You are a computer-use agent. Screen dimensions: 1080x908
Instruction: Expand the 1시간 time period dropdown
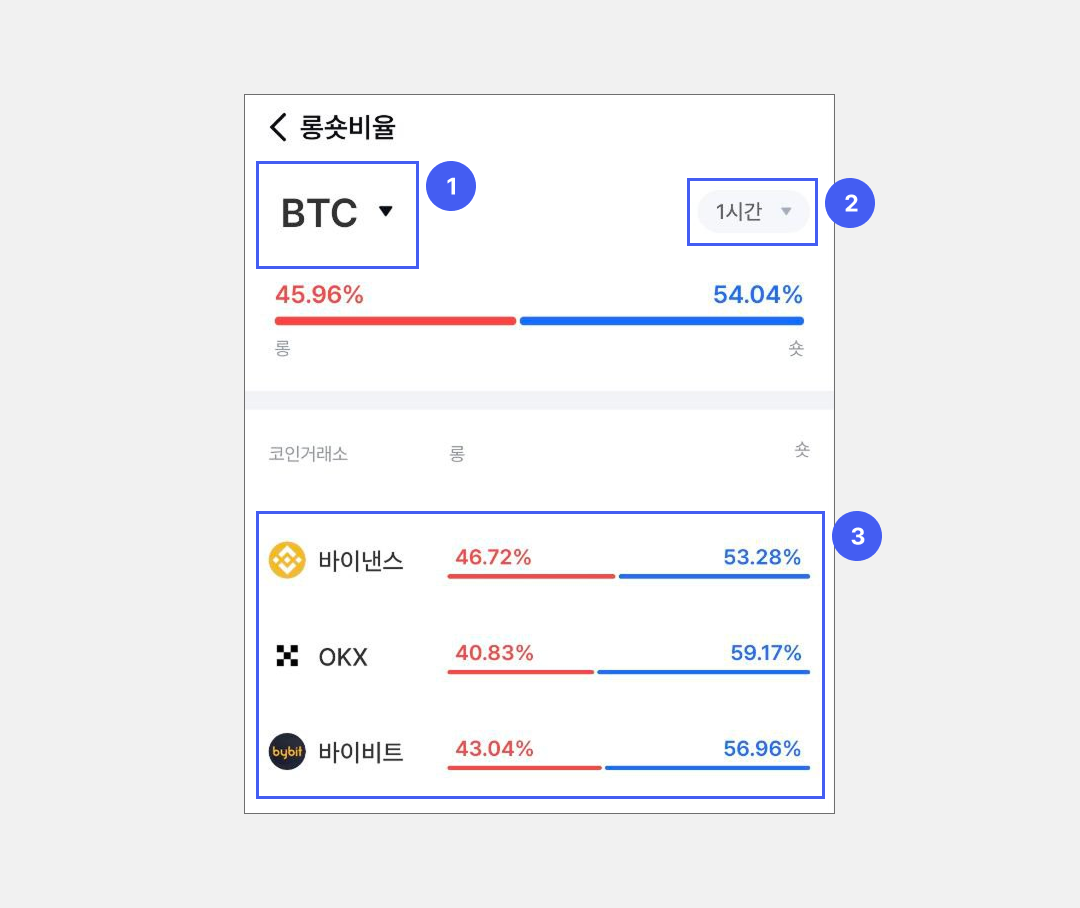point(753,212)
